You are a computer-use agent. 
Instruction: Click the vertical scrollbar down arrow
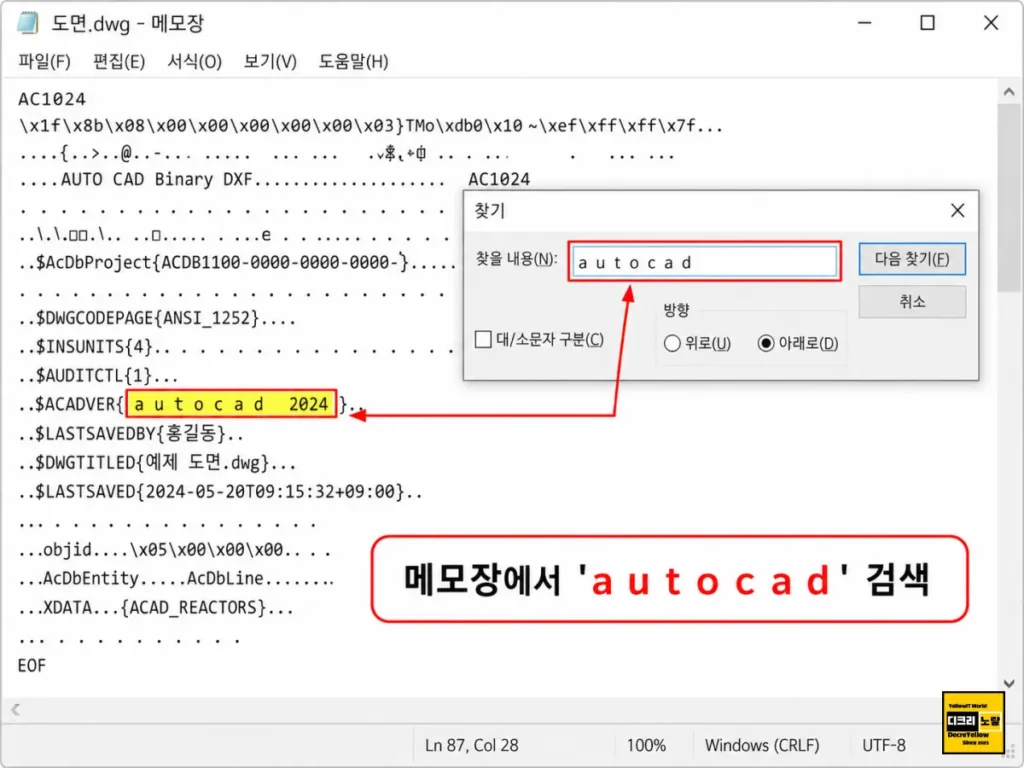pos(1010,684)
